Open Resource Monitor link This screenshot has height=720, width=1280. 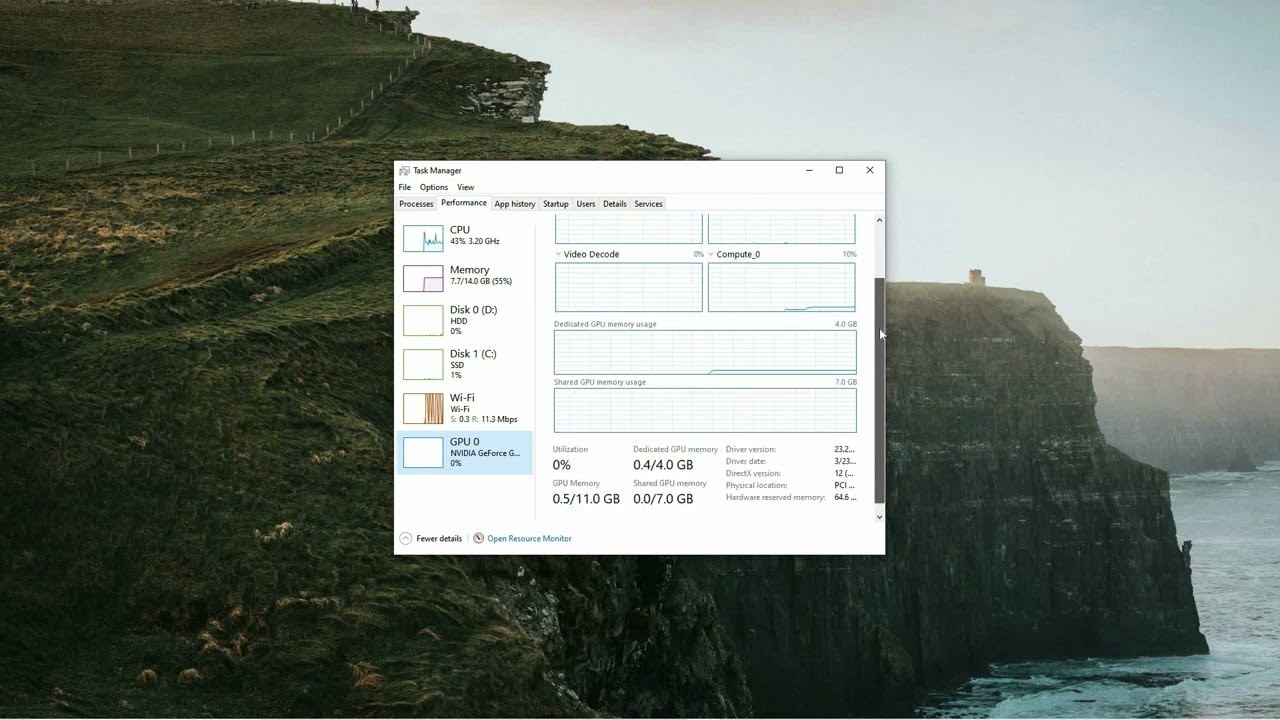click(529, 539)
